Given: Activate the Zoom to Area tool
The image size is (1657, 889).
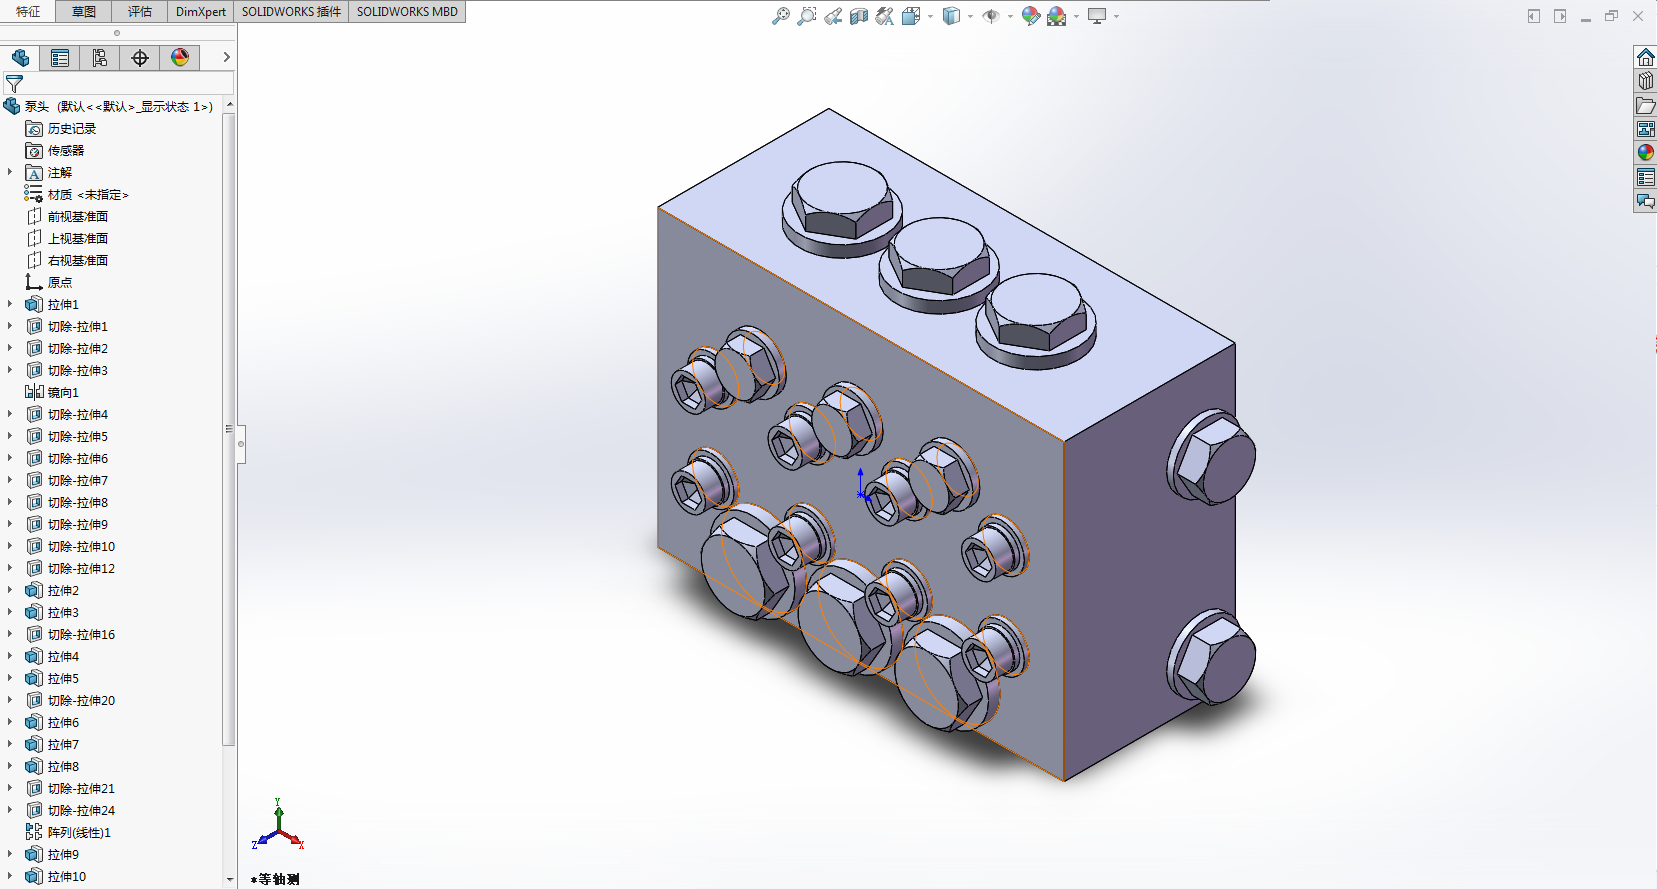Looking at the screenshot, I should point(807,16).
